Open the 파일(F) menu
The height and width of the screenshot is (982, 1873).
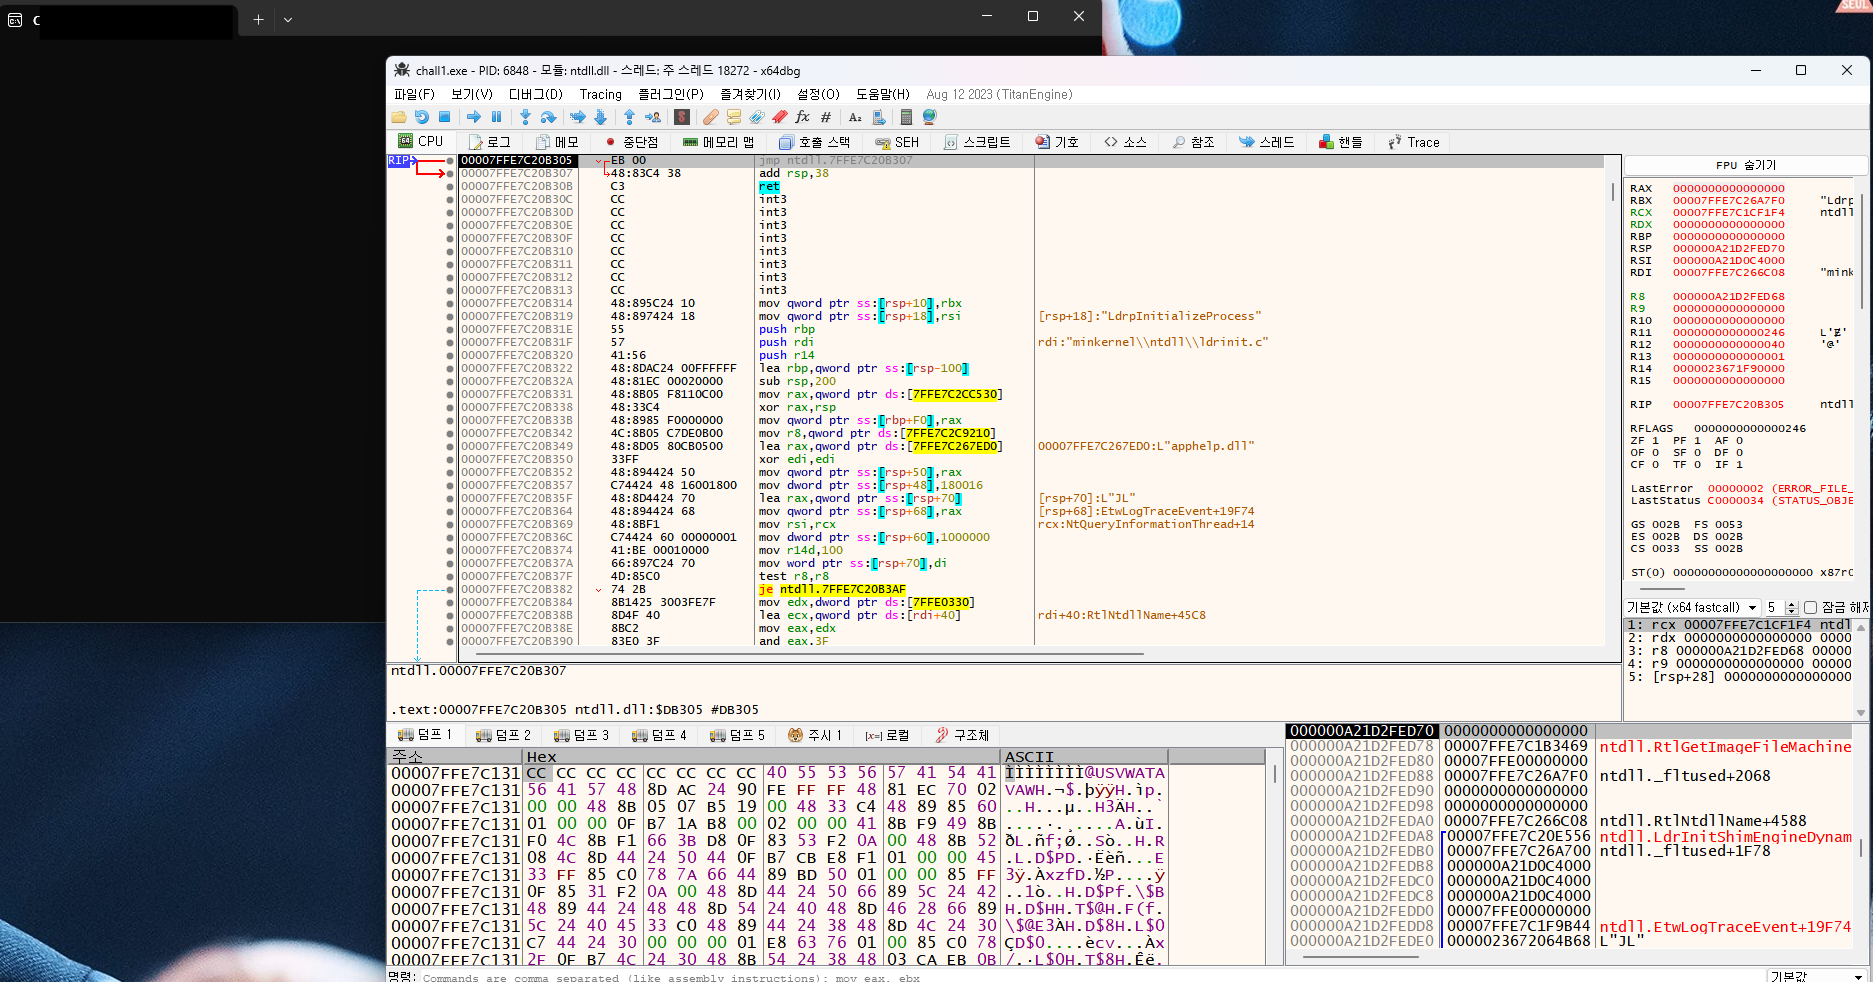pos(414,94)
